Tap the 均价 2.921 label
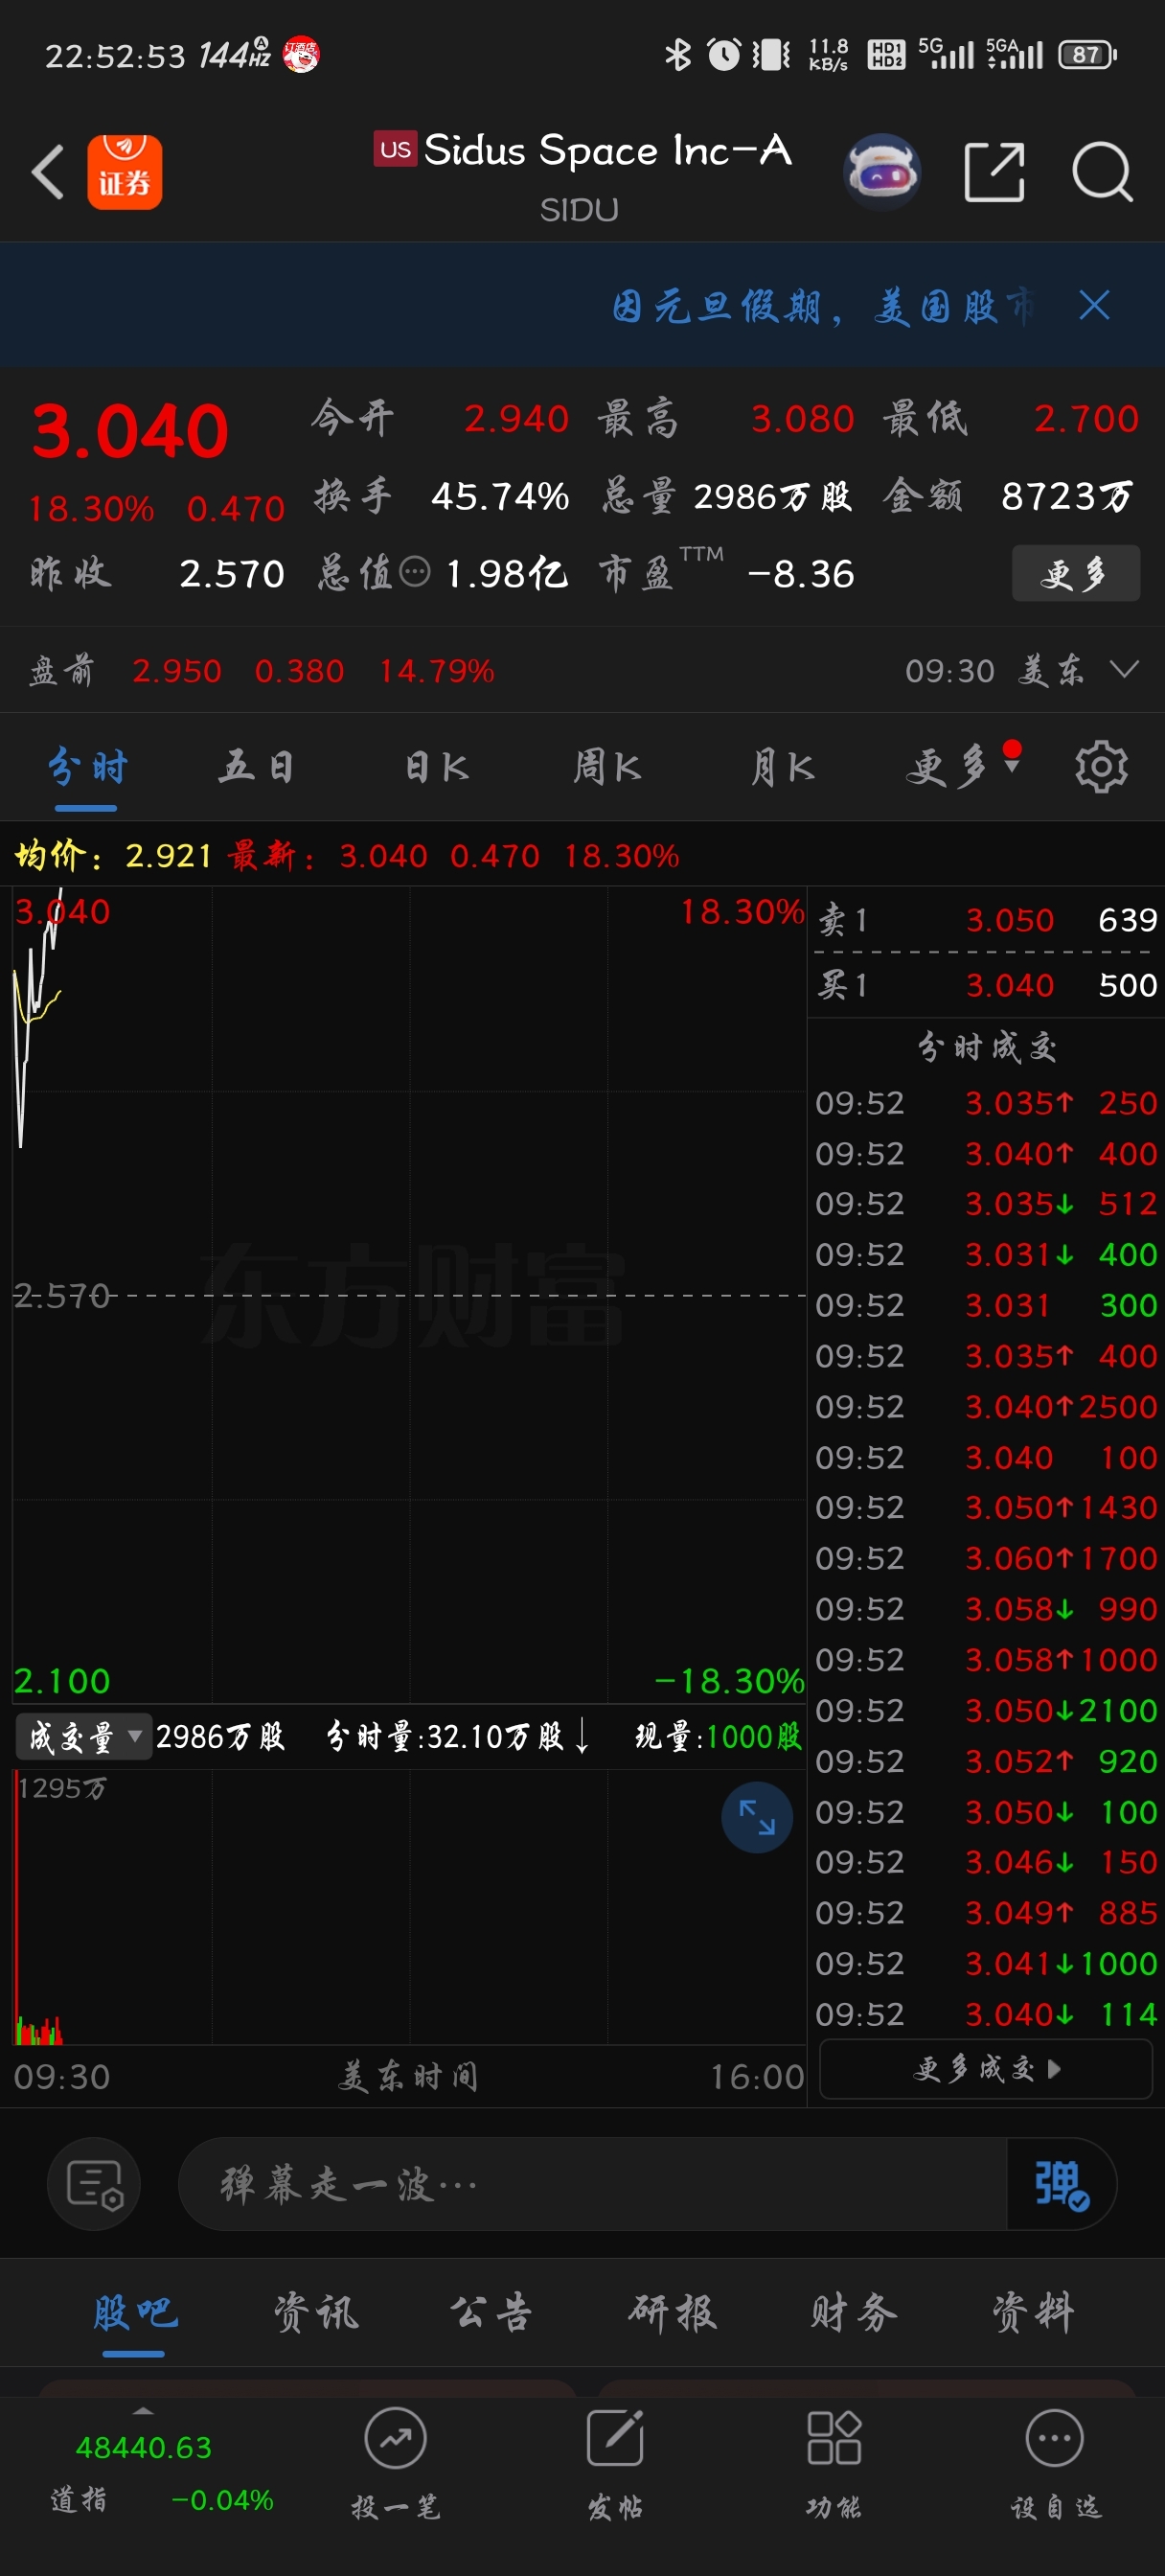This screenshot has width=1165, height=2576. tap(112, 856)
